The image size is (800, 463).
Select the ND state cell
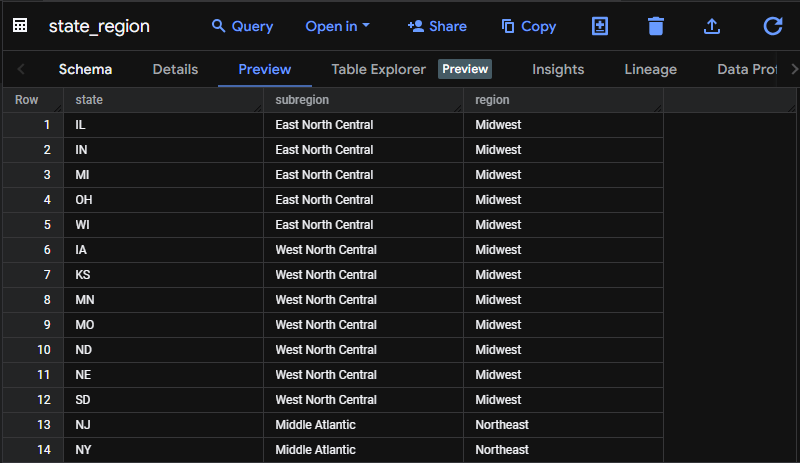click(163, 350)
